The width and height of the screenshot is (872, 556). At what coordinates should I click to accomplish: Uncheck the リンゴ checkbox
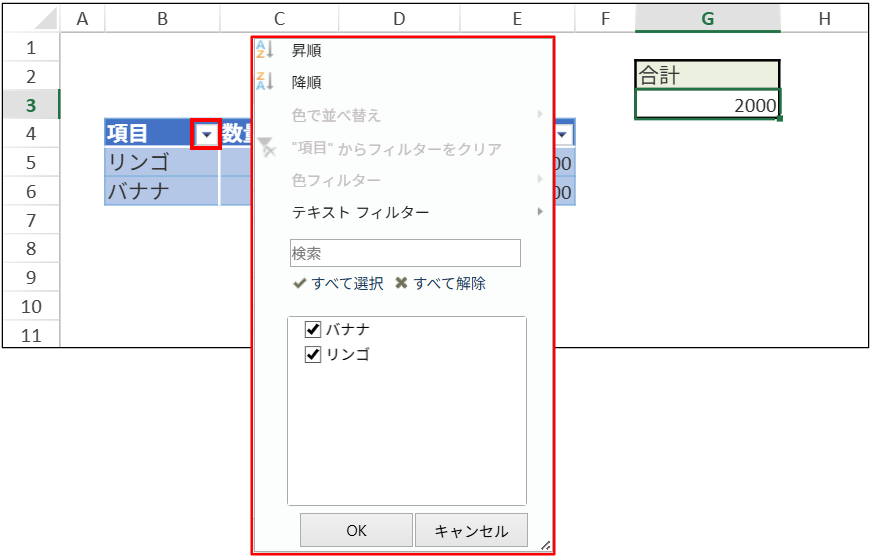point(313,354)
